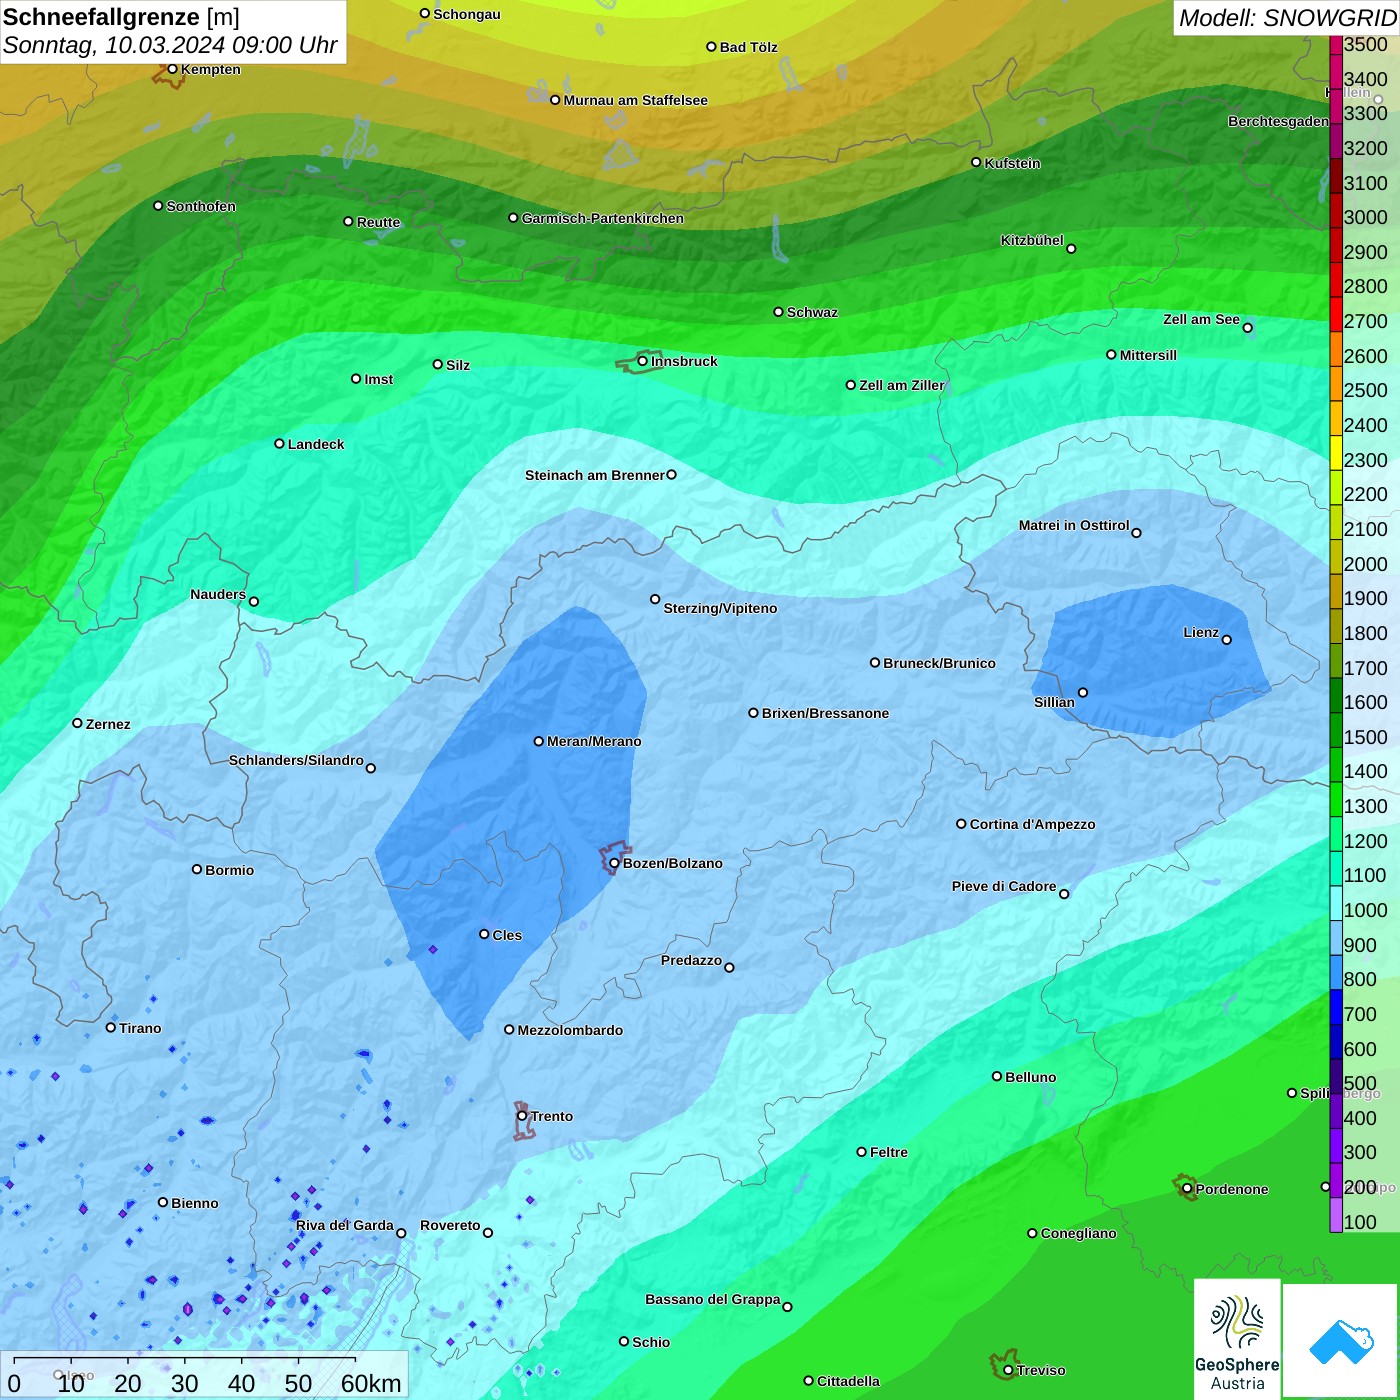Image resolution: width=1400 pixels, height=1400 pixels.
Task: Click the Landeck location dot
Action: [279, 443]
